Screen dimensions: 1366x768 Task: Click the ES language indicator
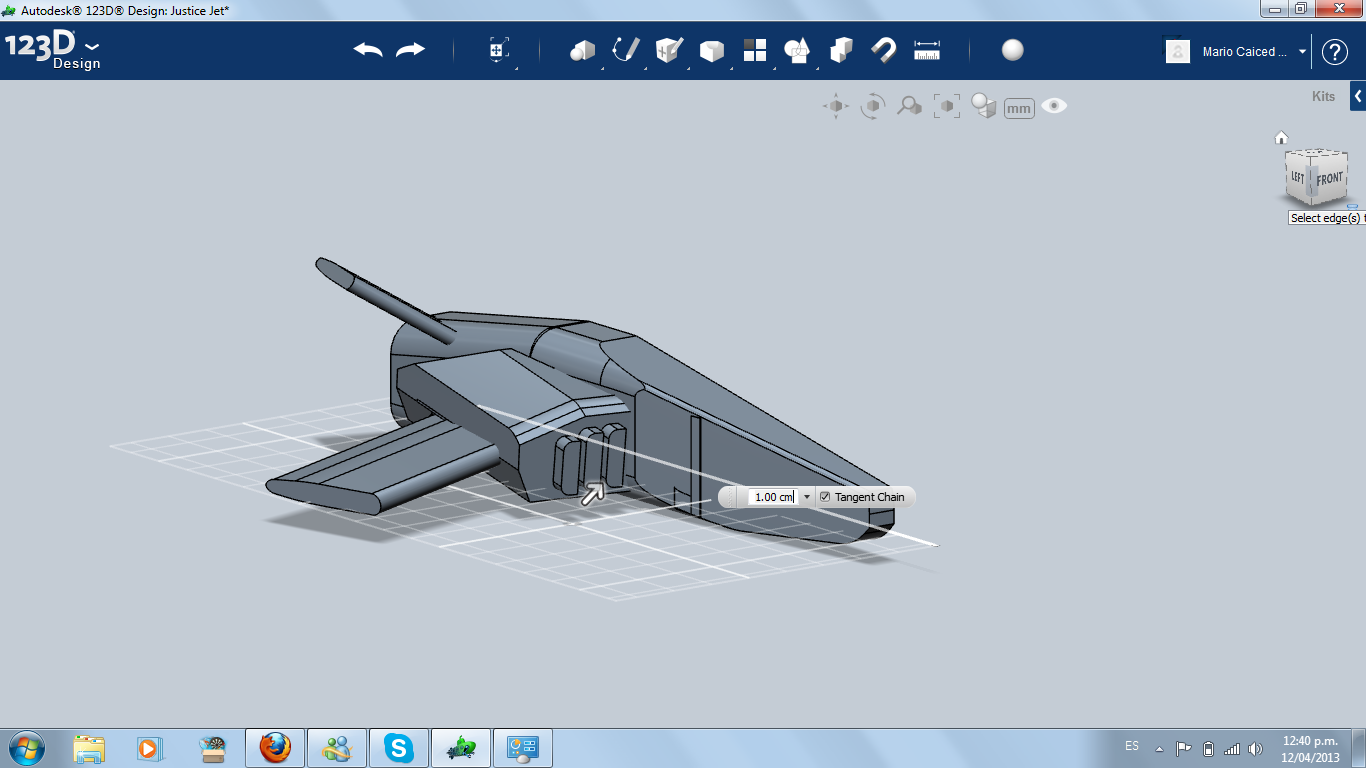(1132, 746)
